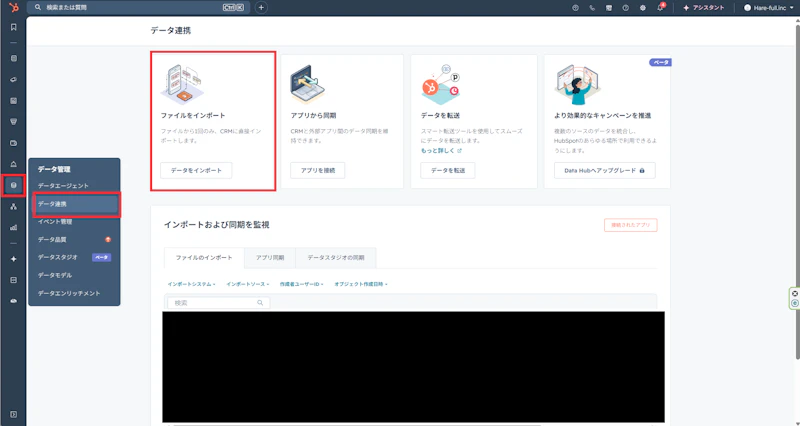
Task: Click the インポートおよび同期を監視 heading
Action: 217,225
